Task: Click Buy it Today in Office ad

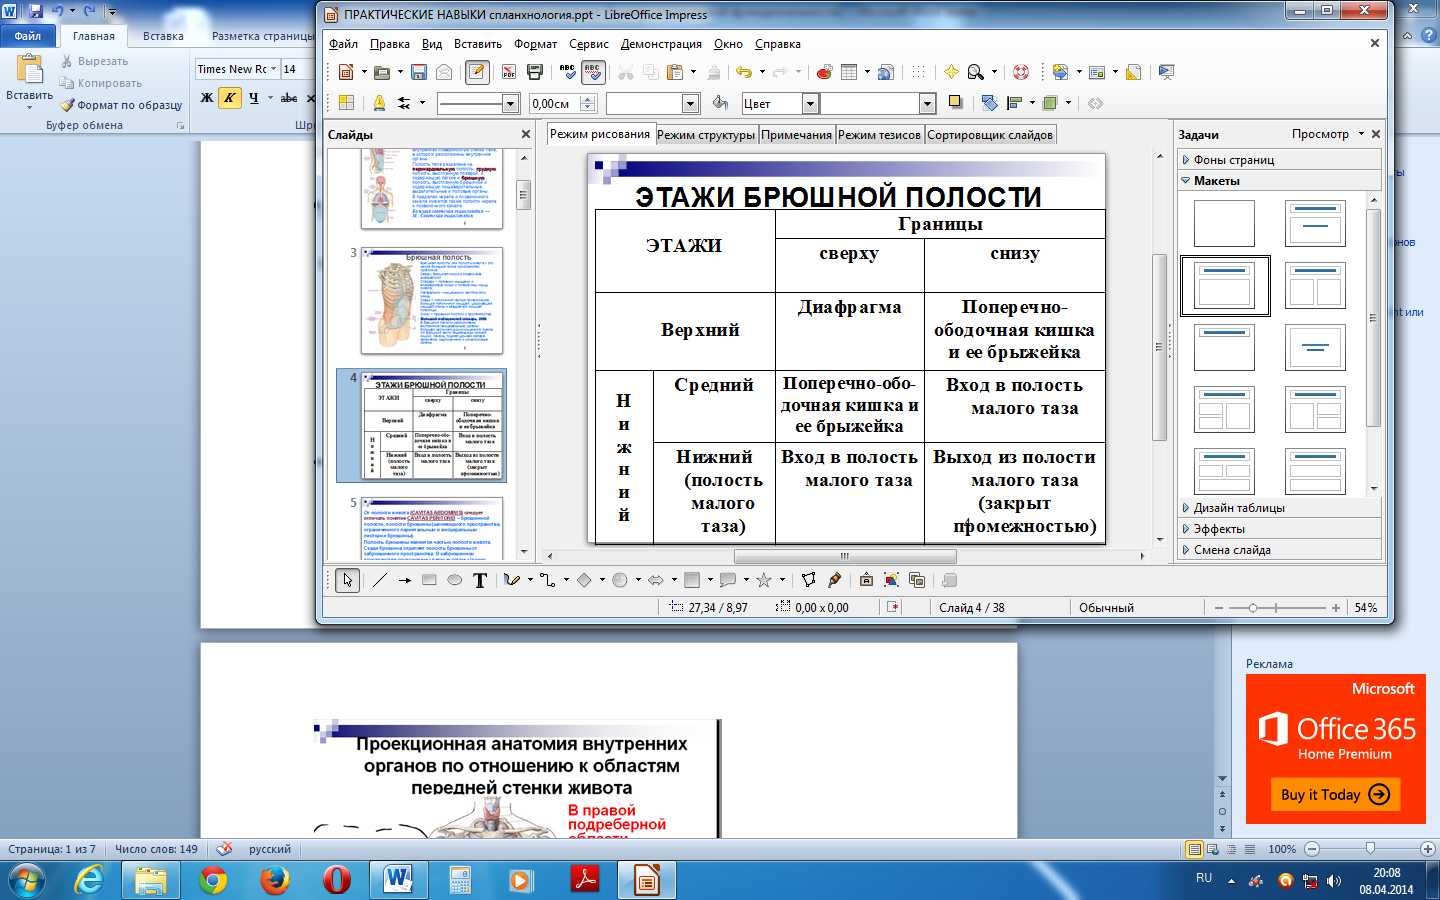Action: click(1335, 794)
